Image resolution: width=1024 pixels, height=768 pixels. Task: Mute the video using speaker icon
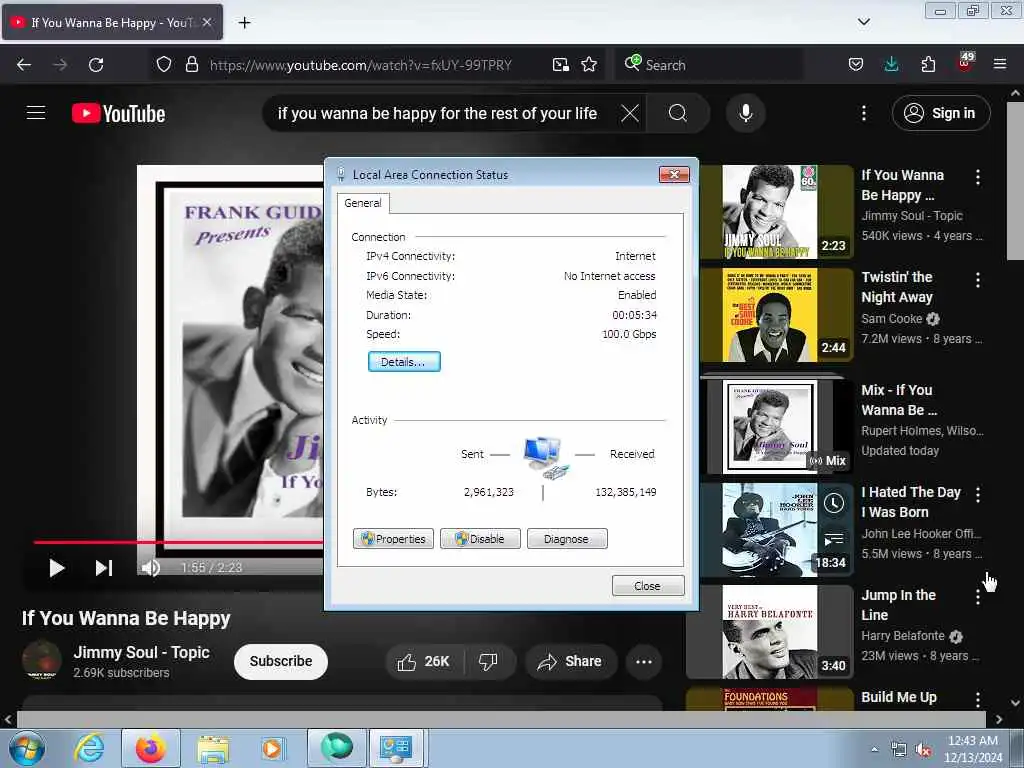150,568
